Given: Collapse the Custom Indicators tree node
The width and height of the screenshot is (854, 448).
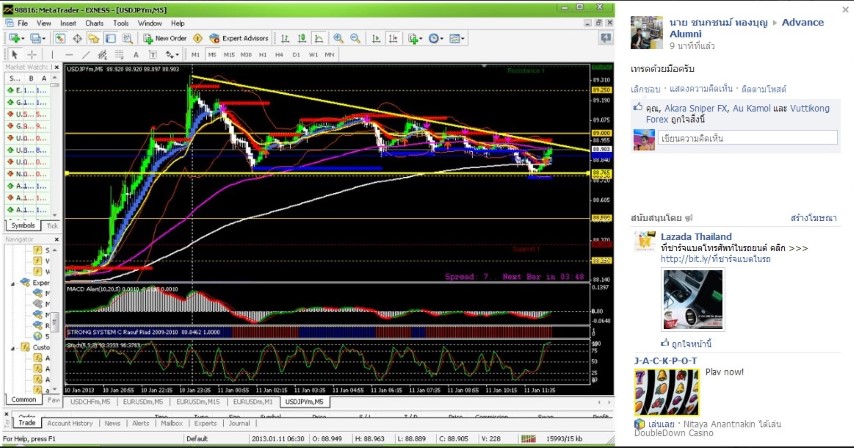Looking at the screenshot, I should pos(13,348).
